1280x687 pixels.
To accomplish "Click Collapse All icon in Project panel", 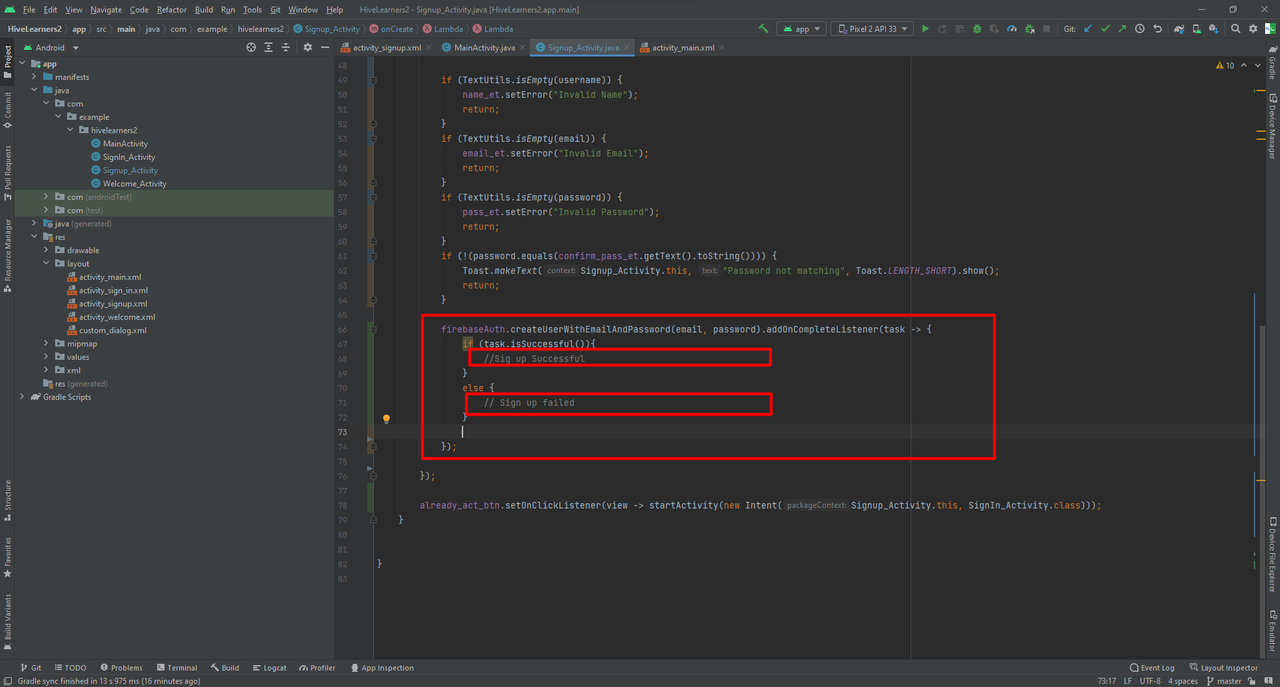I will (286, 47).
